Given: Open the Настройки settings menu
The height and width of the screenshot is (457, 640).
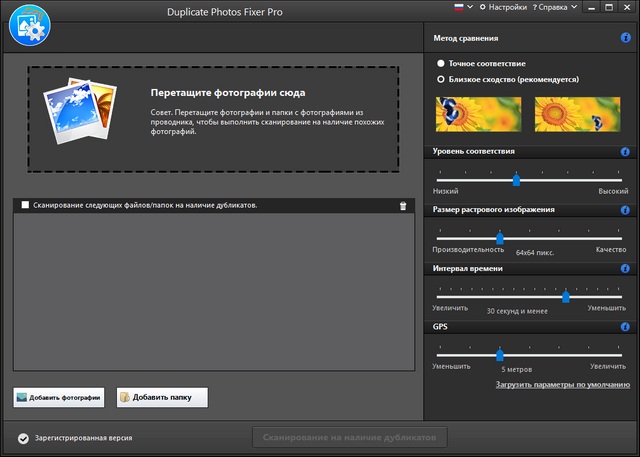Looking at the screenshot, I should point(506,7).
